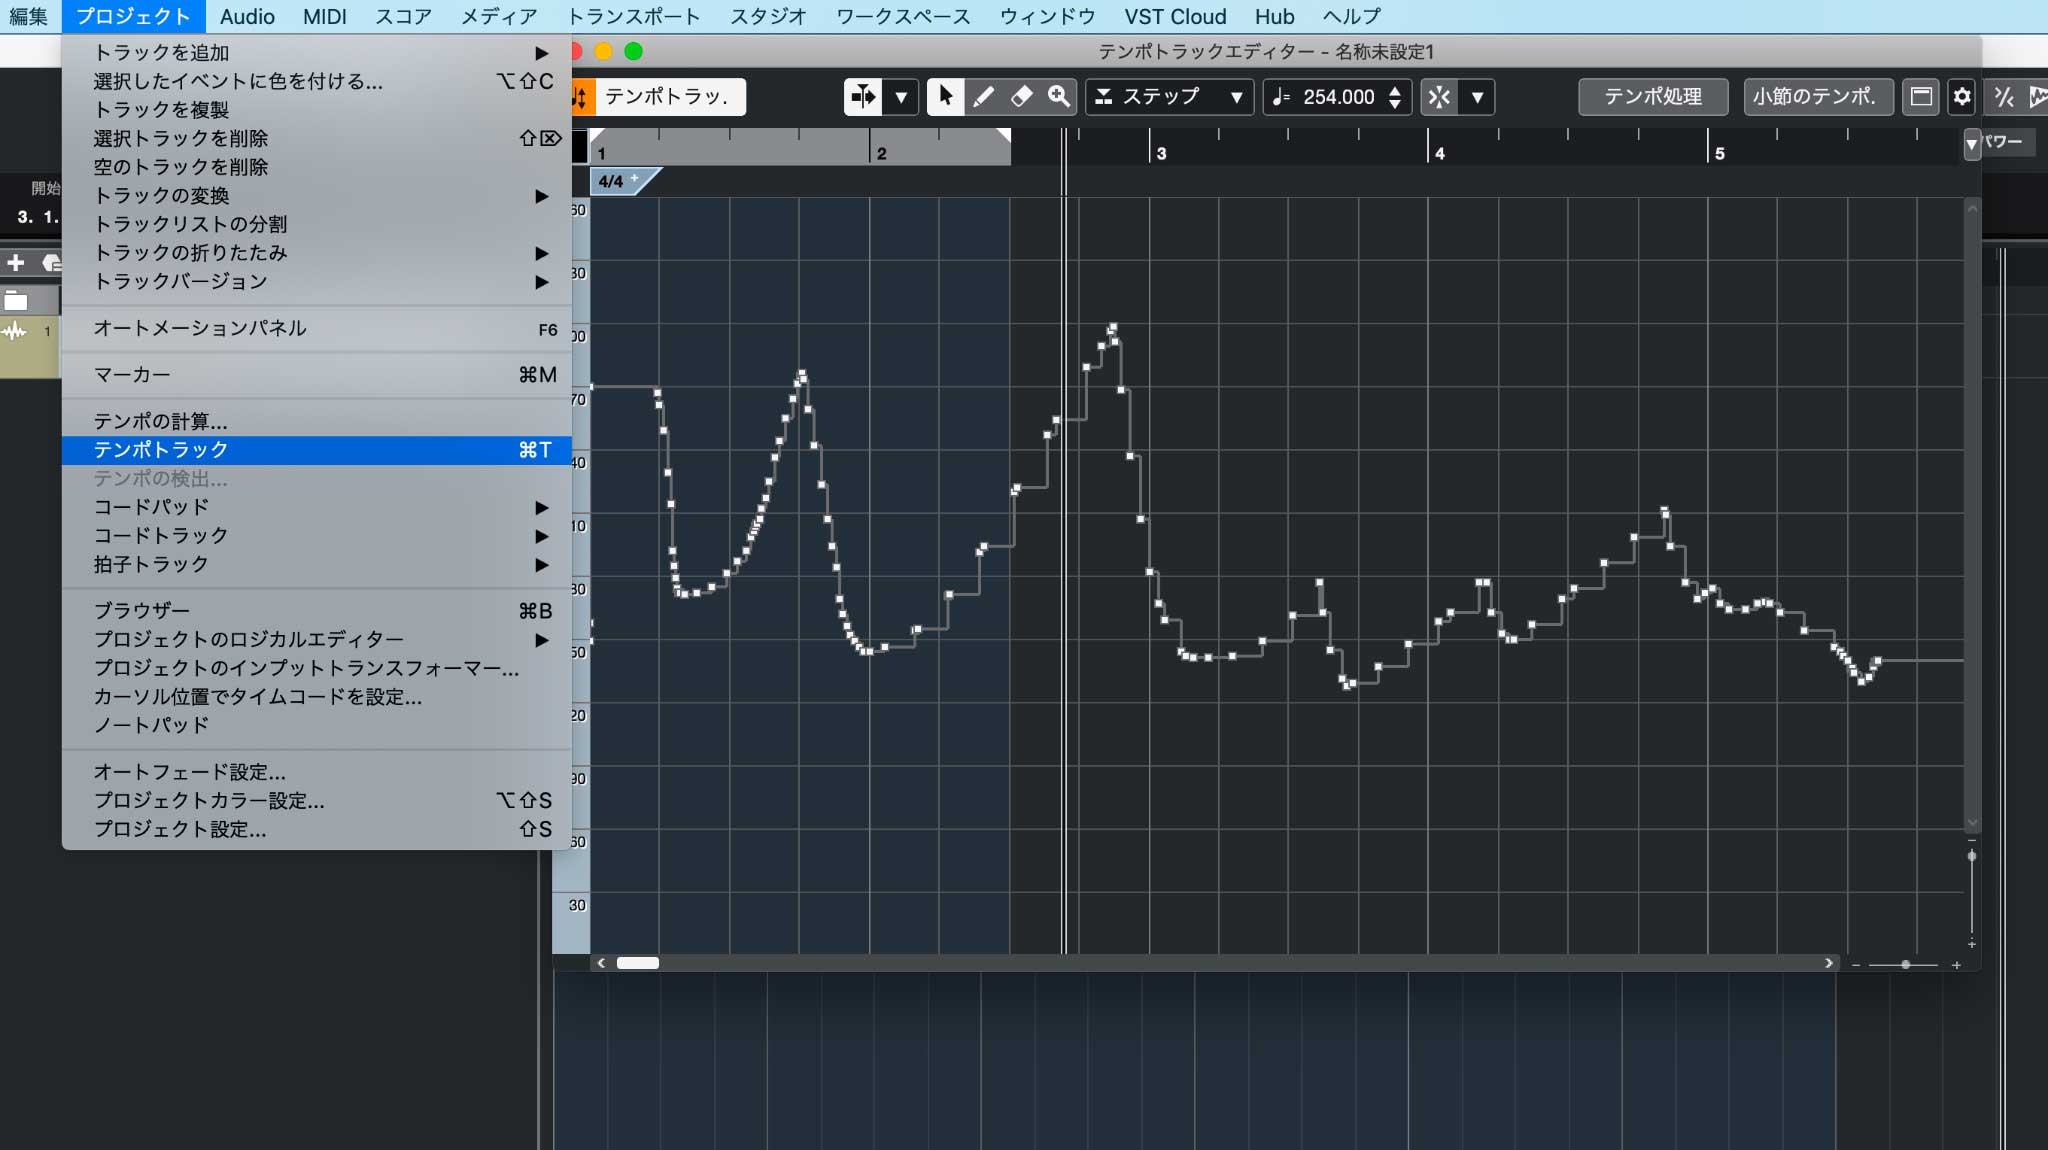Viewport: 2048px width, 1150px height.
Task: Expand the トラックバージョン submenu
Action: pos(316,281)
